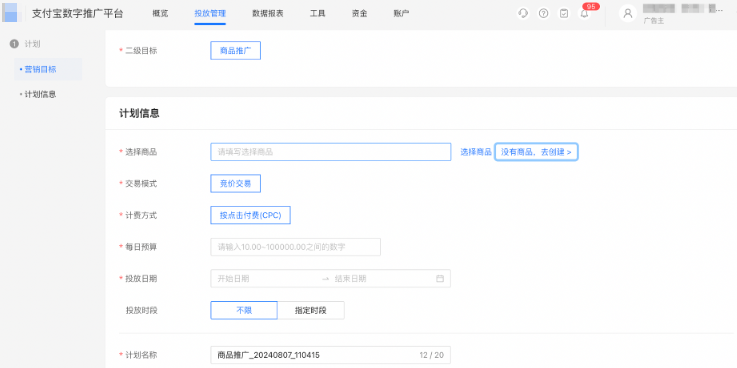Open the task checklist icon
The width and height of the screenshot is (737, 368).
pyautogui.click(x=564, y=13)
